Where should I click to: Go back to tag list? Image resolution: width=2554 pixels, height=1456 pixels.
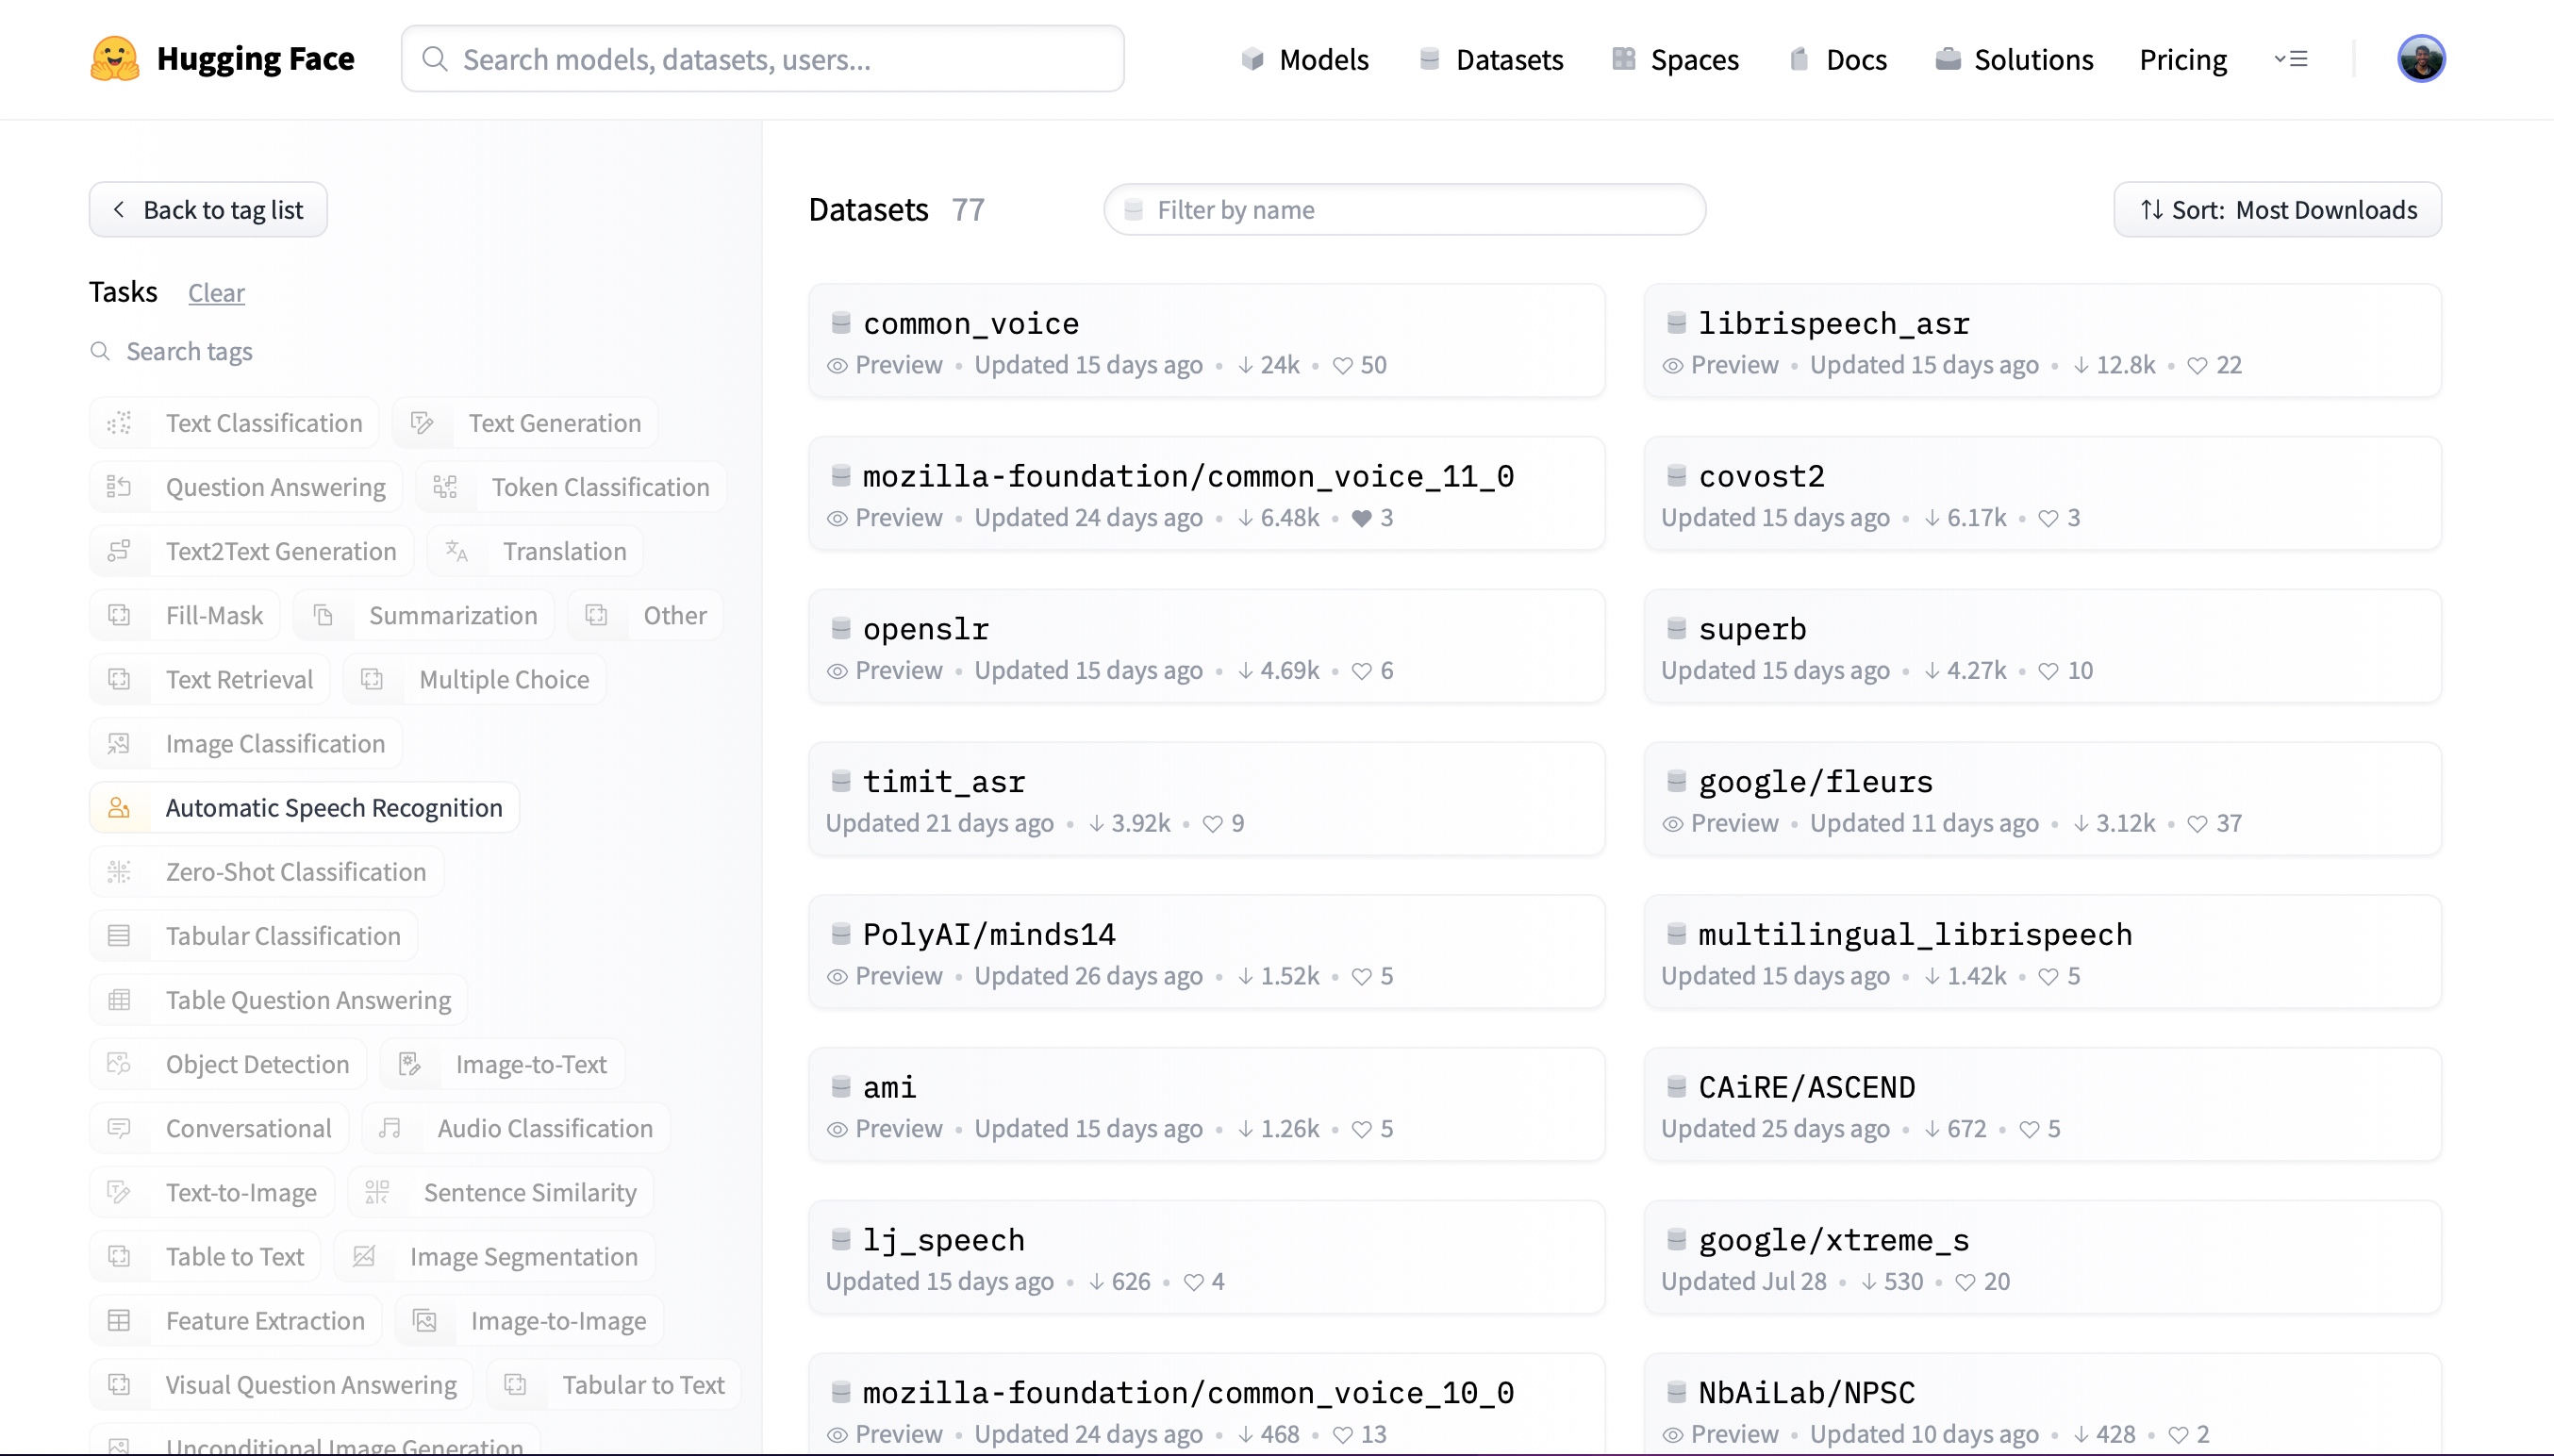208,210
